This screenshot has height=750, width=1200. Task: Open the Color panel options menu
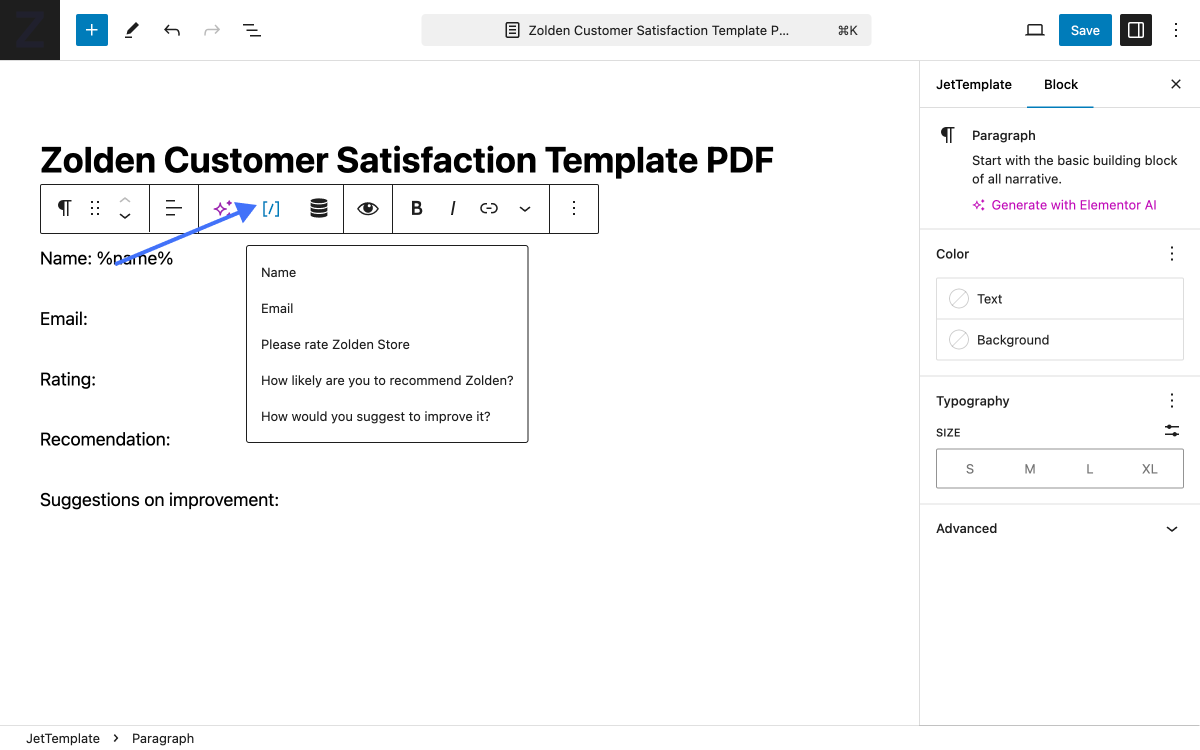point(1171,253)
